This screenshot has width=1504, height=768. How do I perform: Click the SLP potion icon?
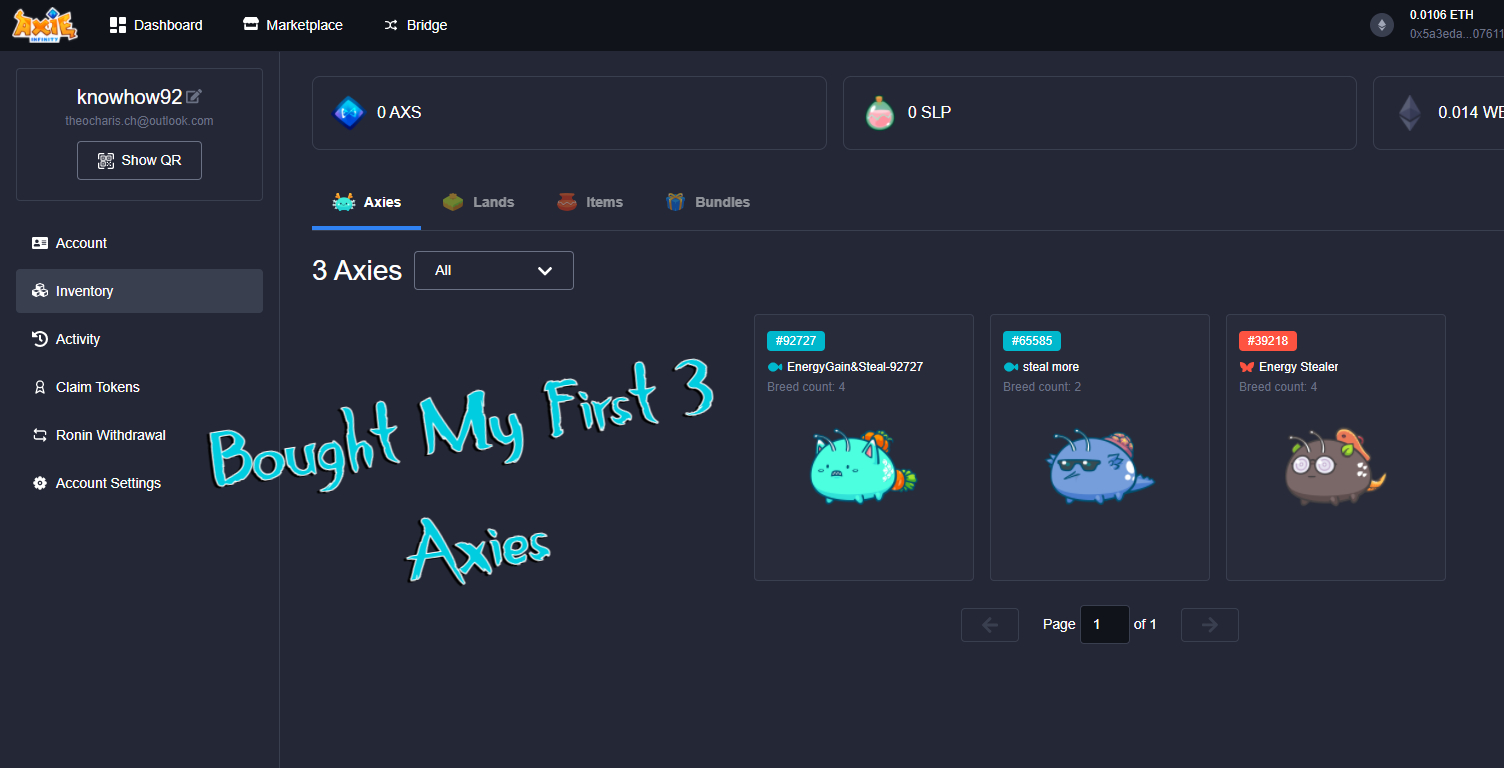point(880,113)
